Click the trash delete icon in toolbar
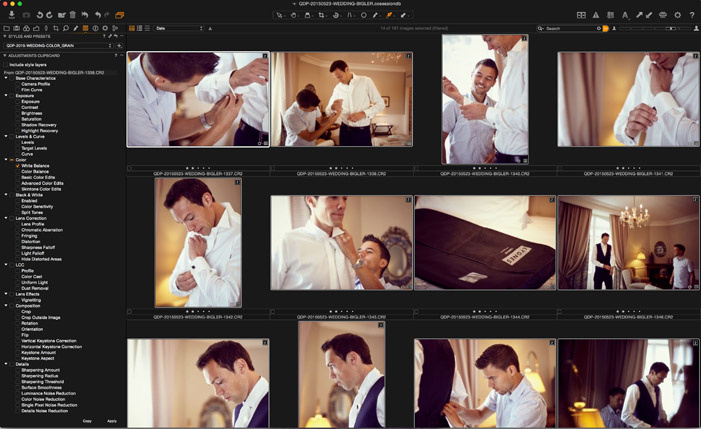Screen dimensions: 701x429 click(73, 15)
